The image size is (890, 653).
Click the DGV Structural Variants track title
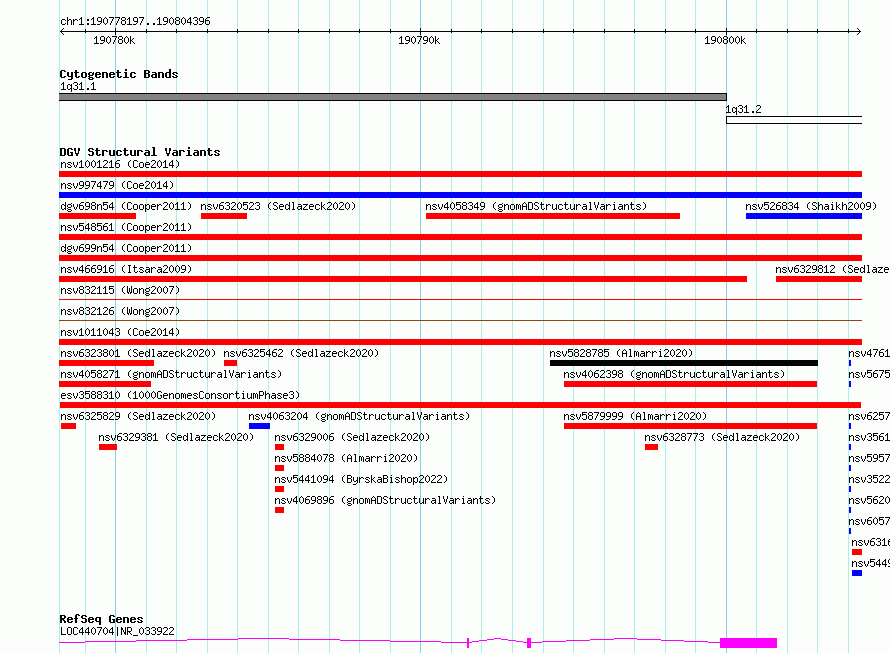pyautogui.click(x=140, y=152)
